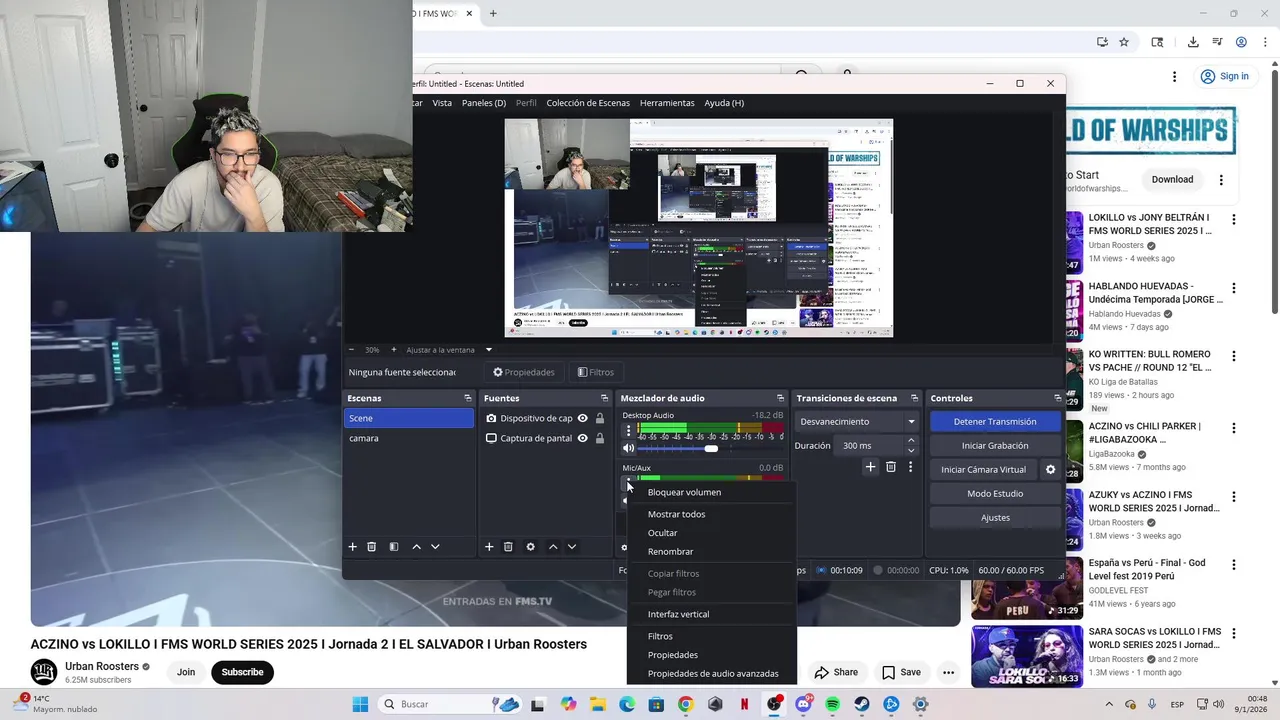Image resolution: width=1280 pixels, height=720 pixels.
Task: Open Spotify from the taskbar
Action: pyautogui.click(x=833, y=704)
